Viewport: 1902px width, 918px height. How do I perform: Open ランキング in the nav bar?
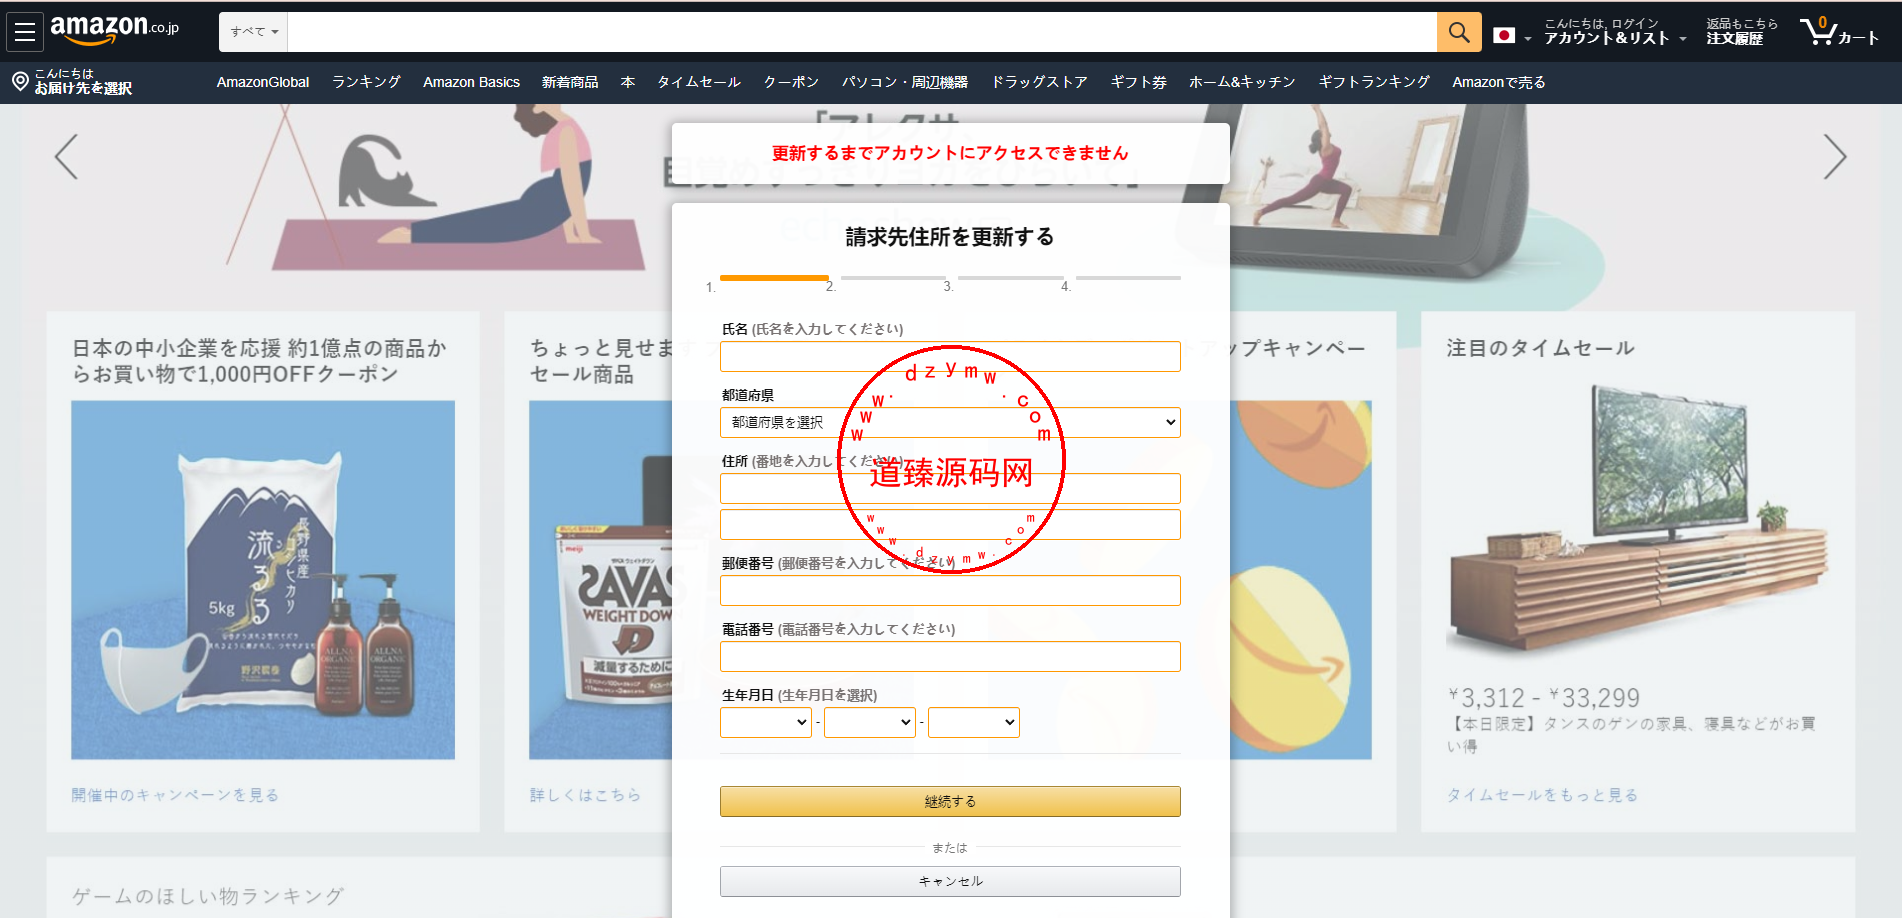[x=366, y=82]
